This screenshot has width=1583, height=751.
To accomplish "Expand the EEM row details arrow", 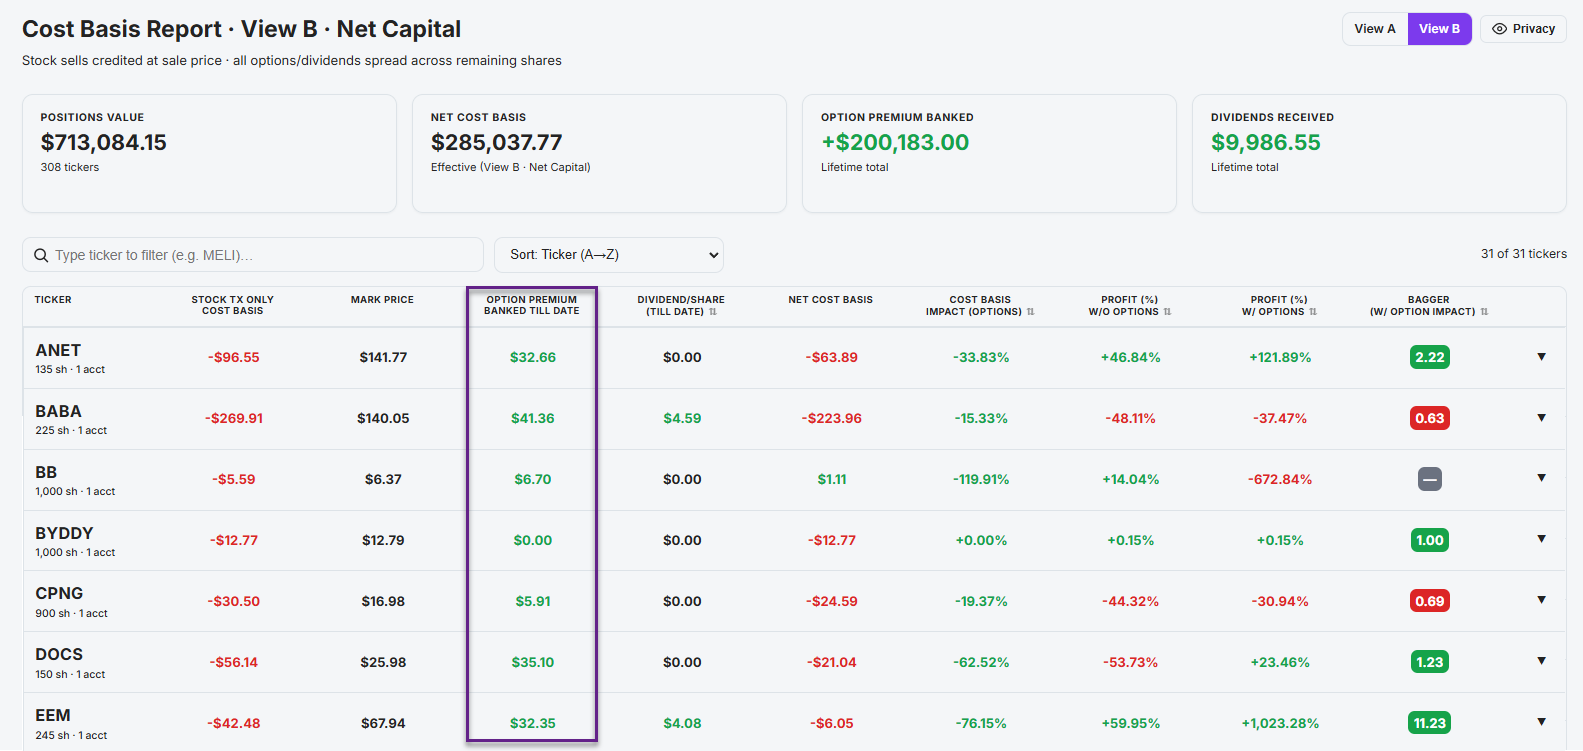I will point(1541,722).
